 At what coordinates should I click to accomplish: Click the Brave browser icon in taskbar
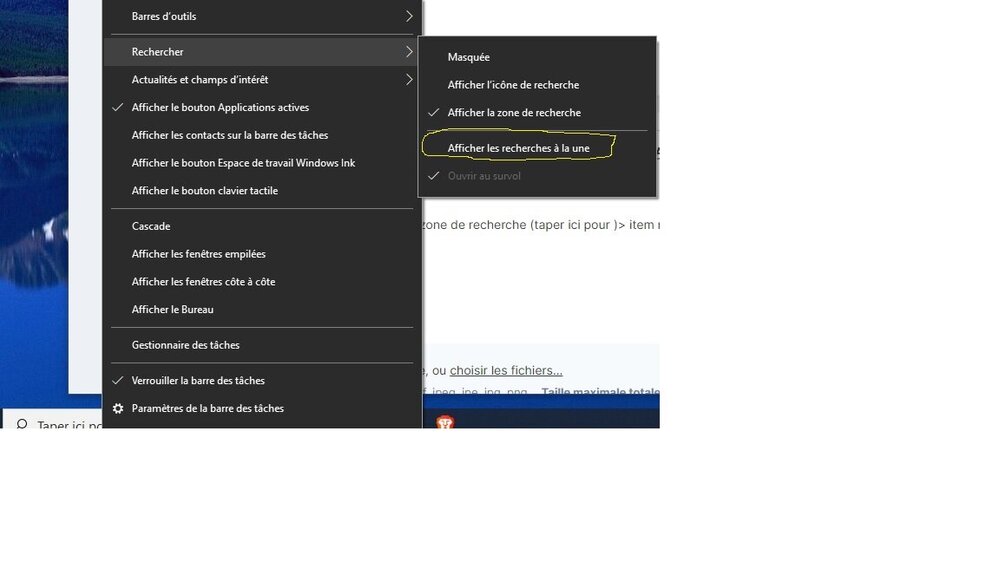[x=445, y=422]
